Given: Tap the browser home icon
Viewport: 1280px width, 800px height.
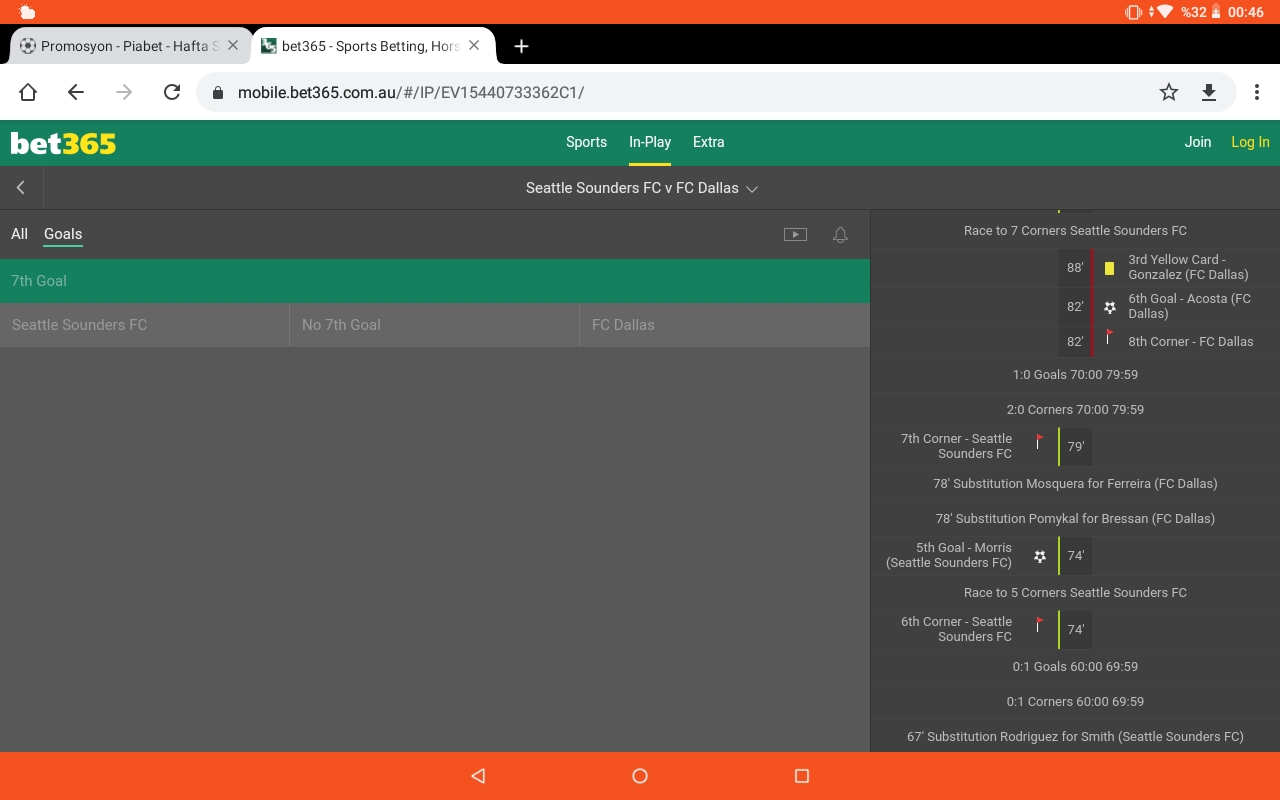Looking at the screenshot, I should [28, 92].
